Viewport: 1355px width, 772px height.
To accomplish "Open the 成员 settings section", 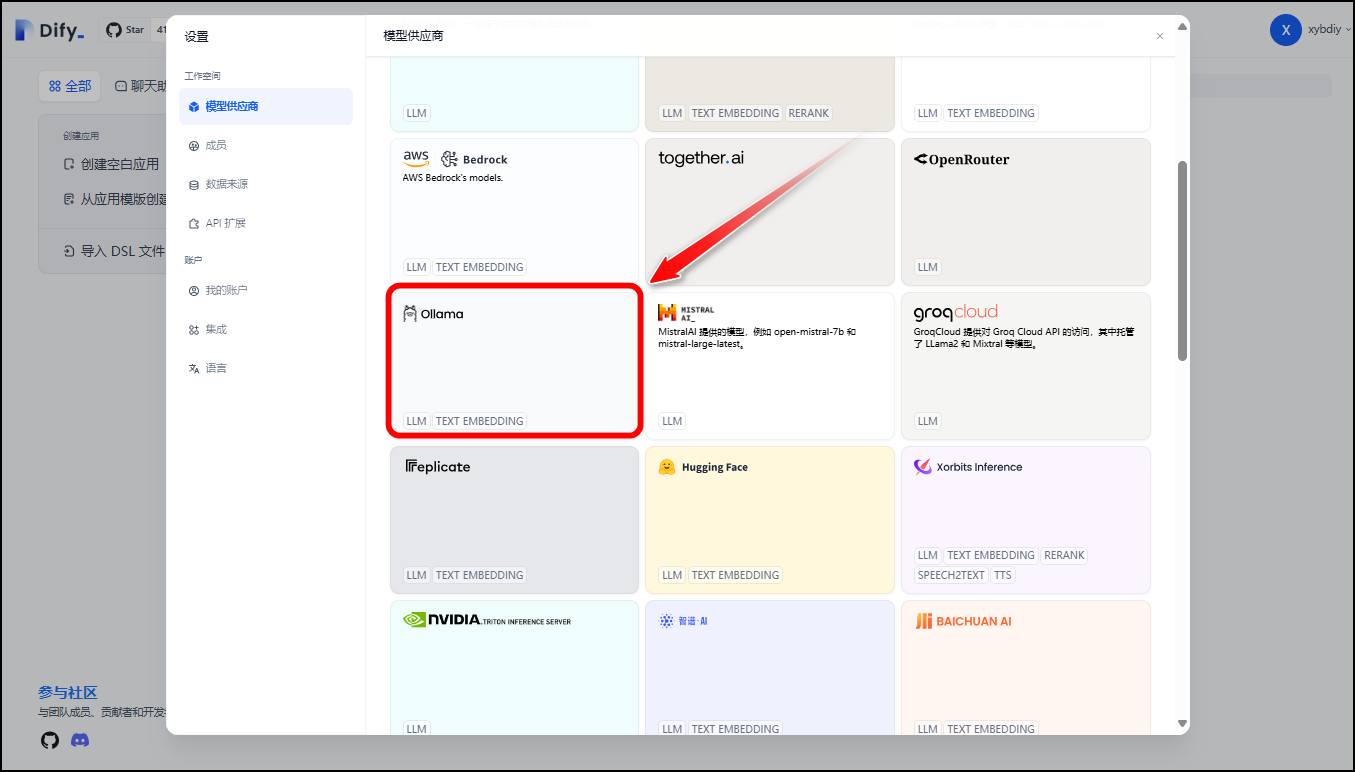I will pos(266,145).
